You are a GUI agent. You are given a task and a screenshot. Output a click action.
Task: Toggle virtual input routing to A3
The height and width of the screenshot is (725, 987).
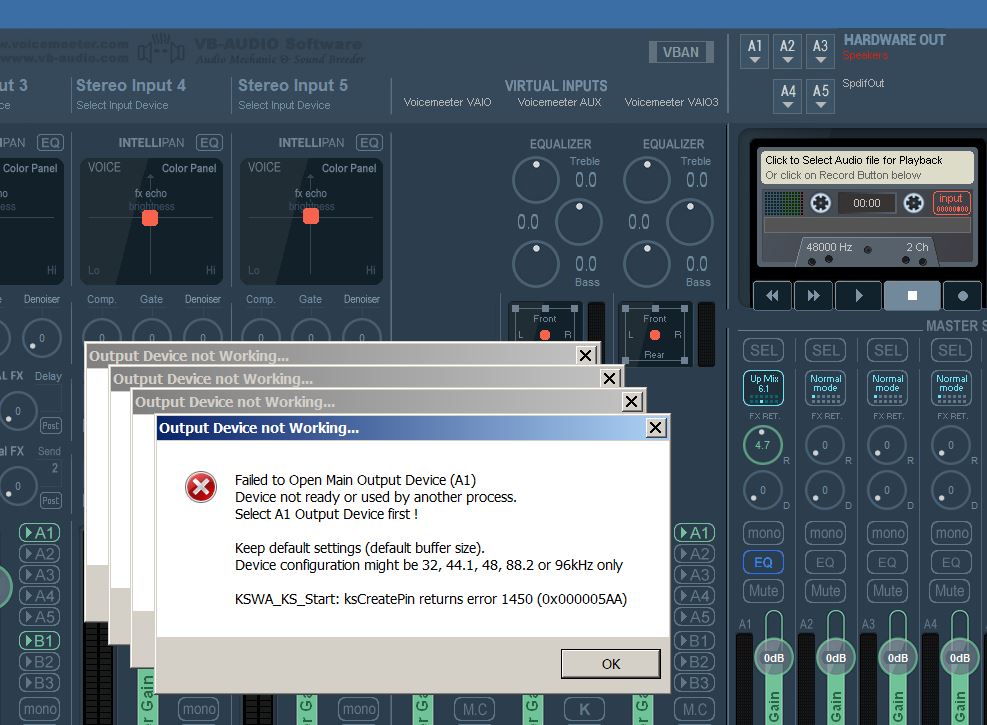[694, 575]
